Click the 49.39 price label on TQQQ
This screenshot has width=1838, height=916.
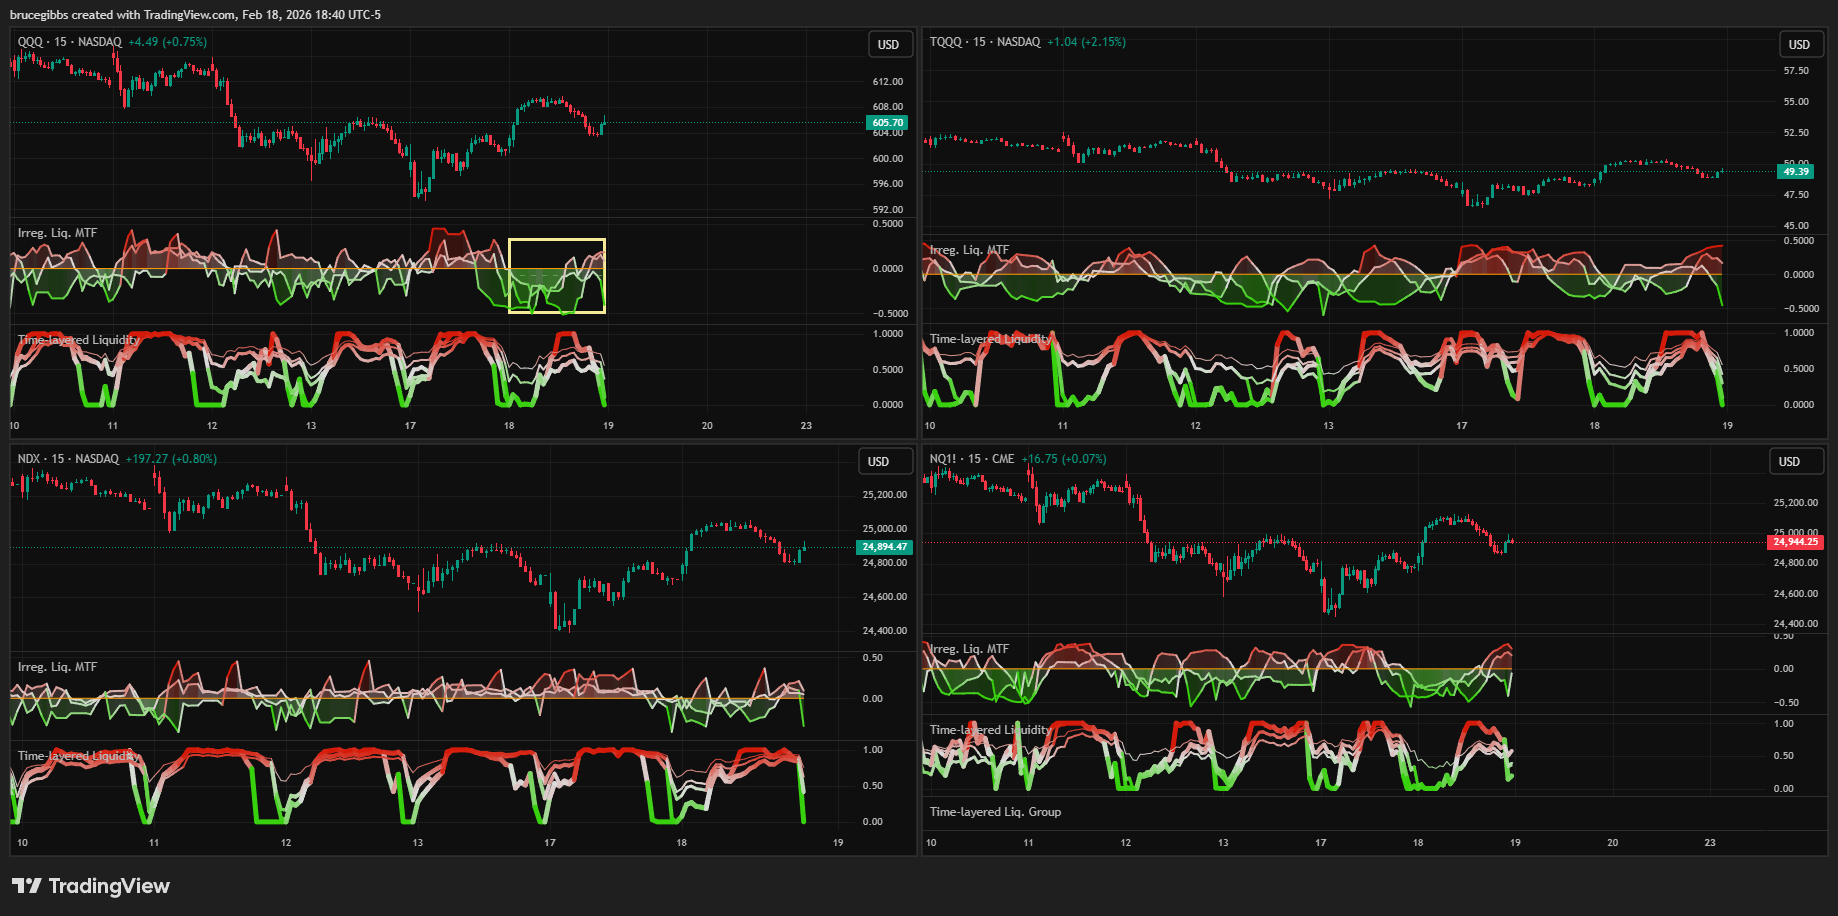[x=1796, y=172]
